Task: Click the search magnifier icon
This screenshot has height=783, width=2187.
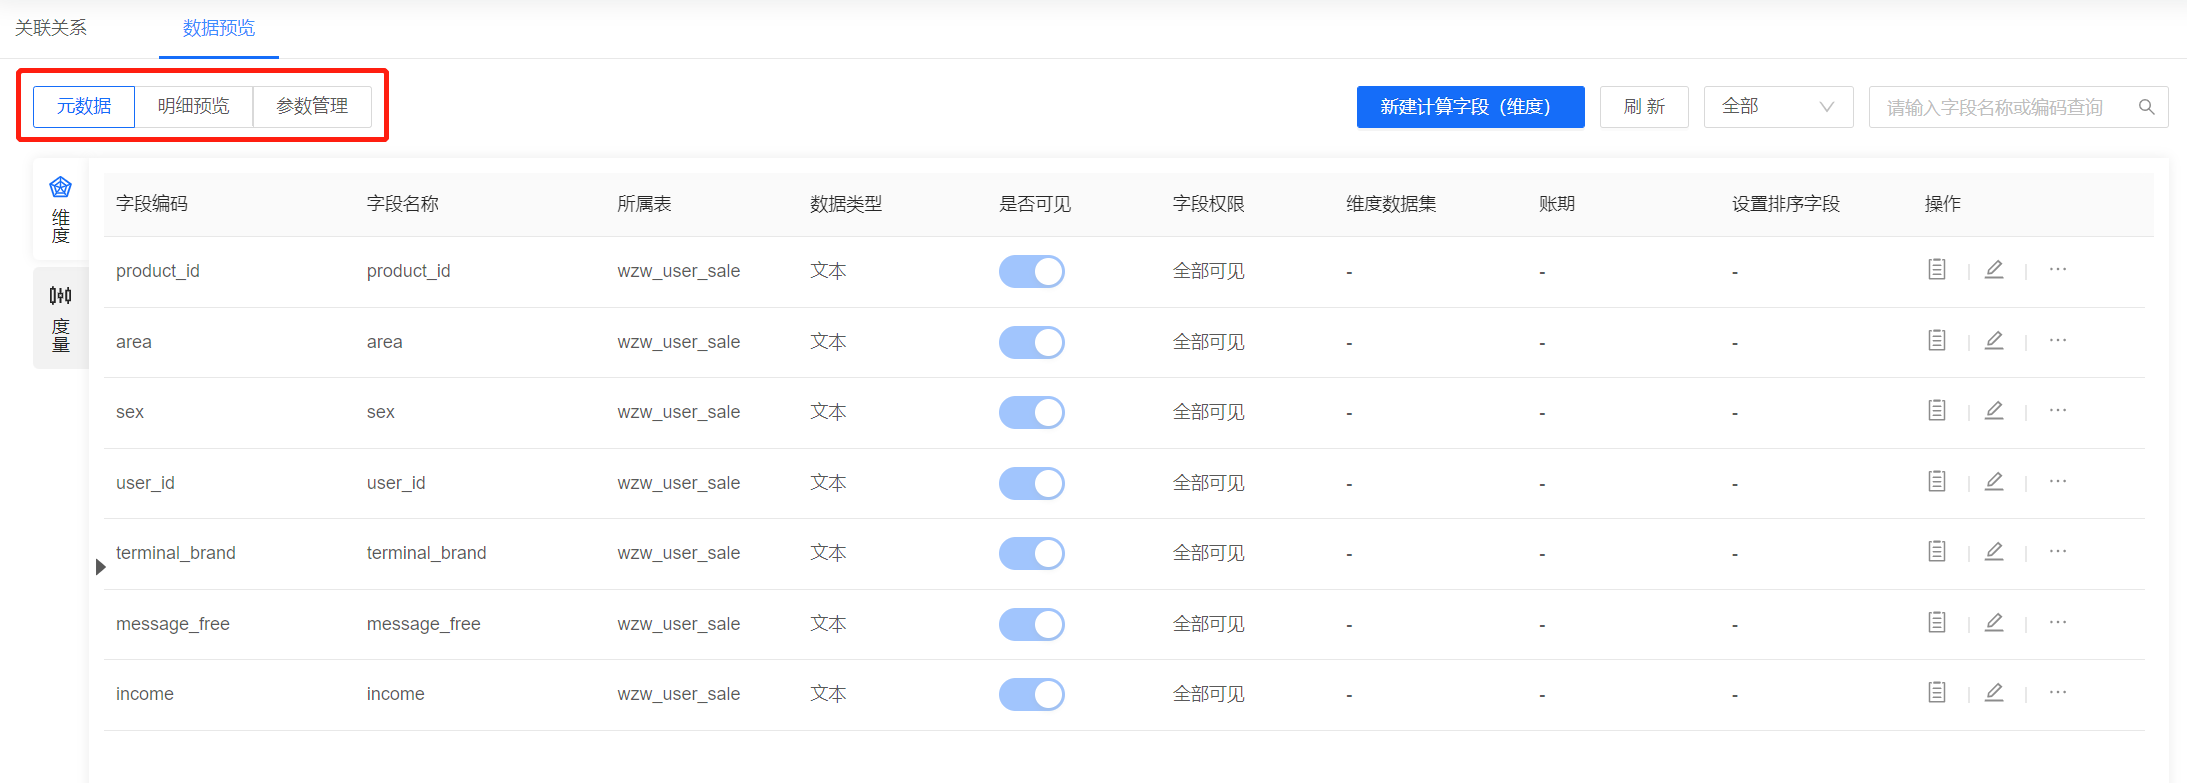Action: pyautogui.click(x=2146, y=107)
